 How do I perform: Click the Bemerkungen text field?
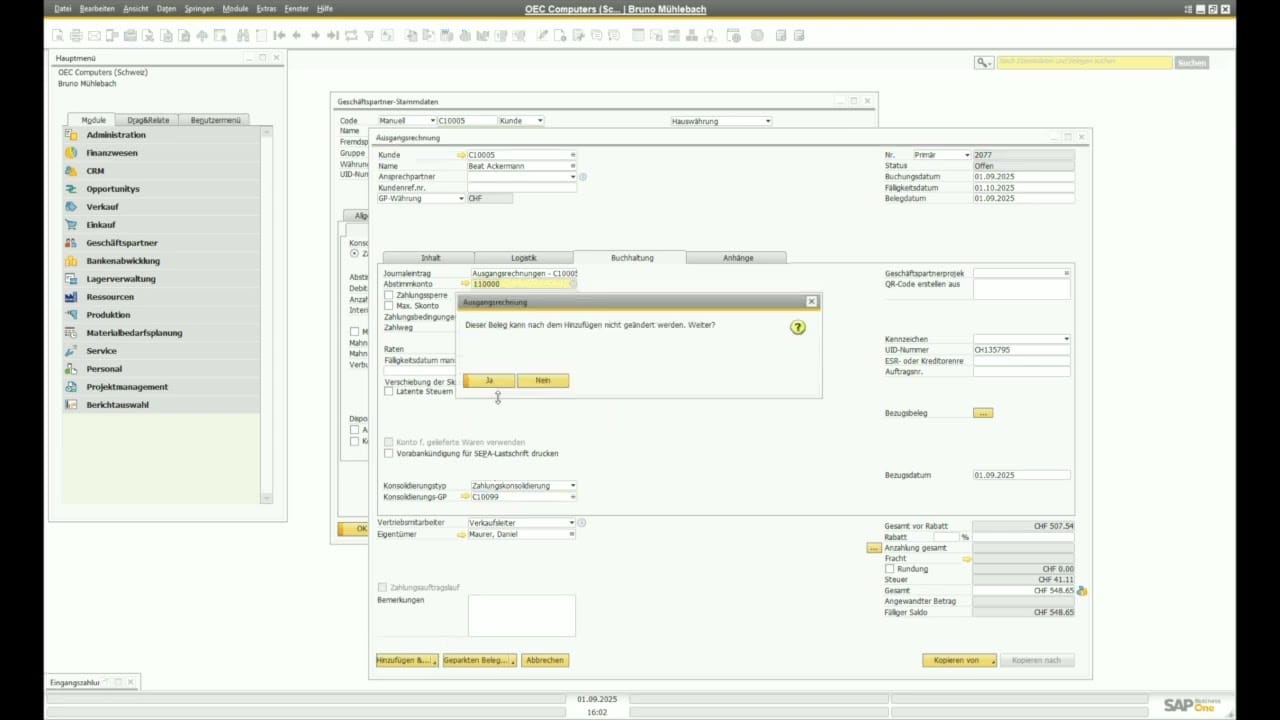click(x=521, y=615)
